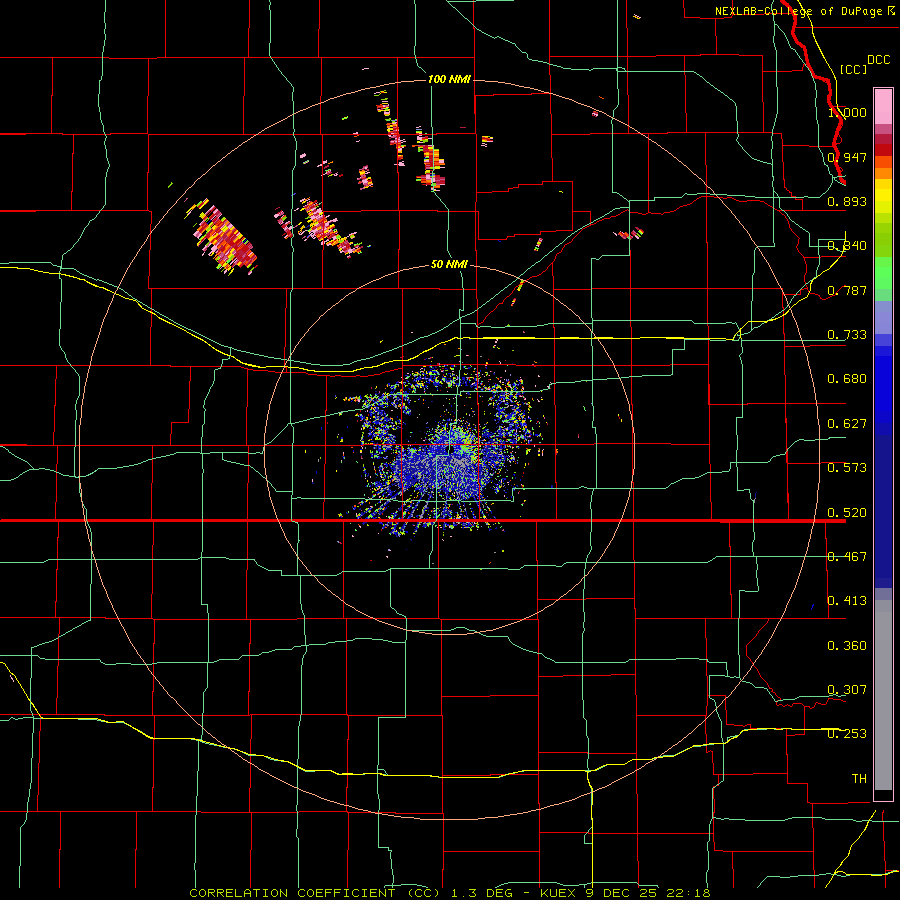Image resolution: width=900 pixels, height=900 pixels.
Task: Click the gray lower segment of color bar
Action: pos(883,695)
